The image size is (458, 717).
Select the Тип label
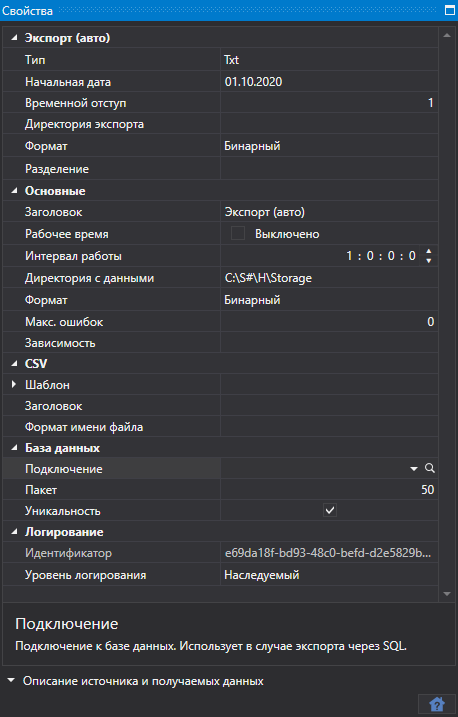tap(35, 60)
